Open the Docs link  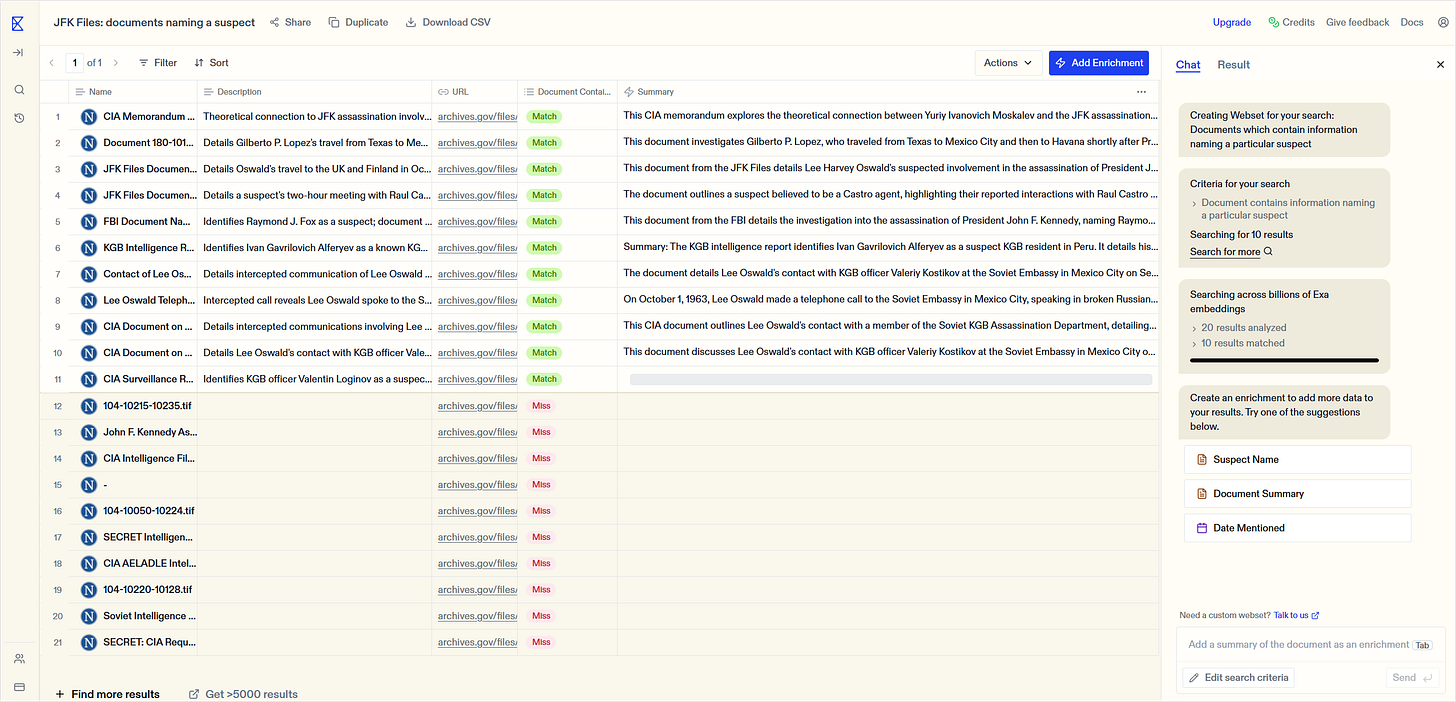pos(1412,22)
